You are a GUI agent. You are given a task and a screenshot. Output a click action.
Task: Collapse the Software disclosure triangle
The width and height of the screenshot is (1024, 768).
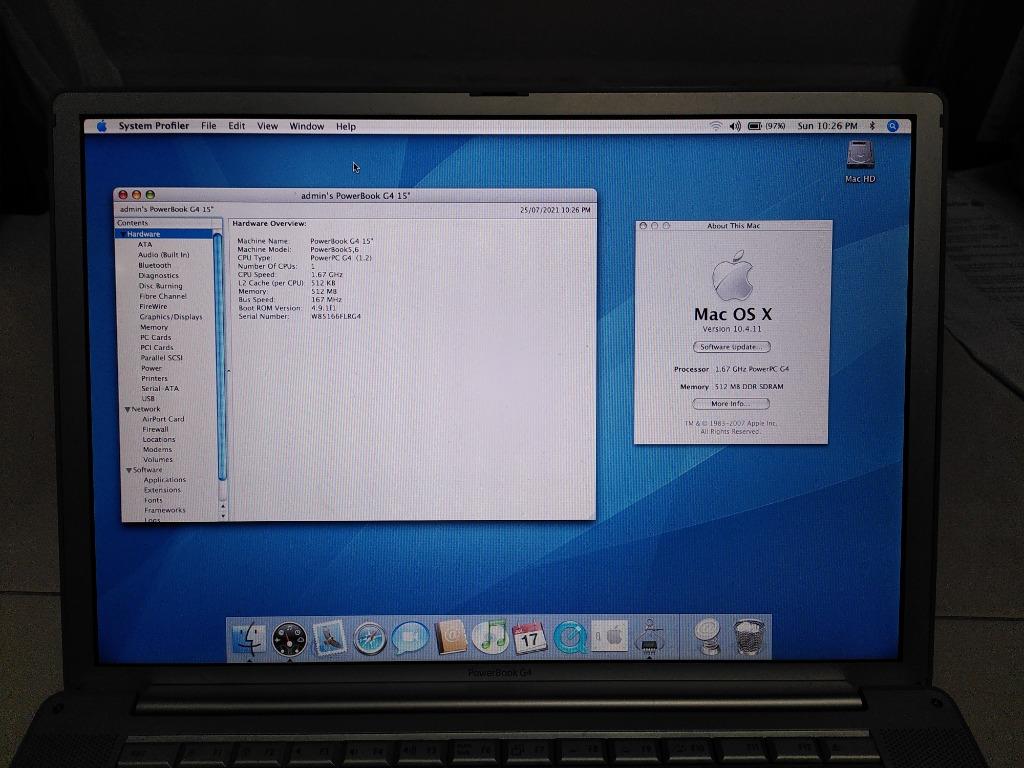coord(129,470)
